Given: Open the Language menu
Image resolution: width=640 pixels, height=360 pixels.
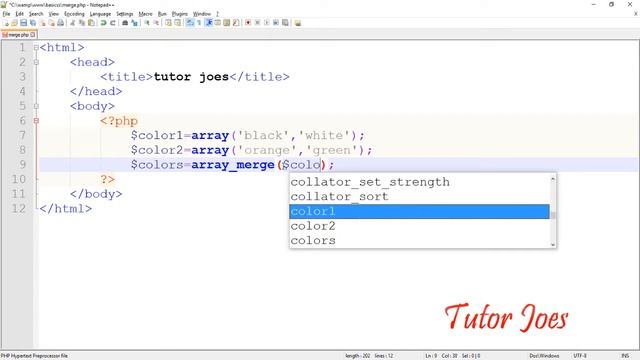Looking at the screenshot, I should (100, 14).
